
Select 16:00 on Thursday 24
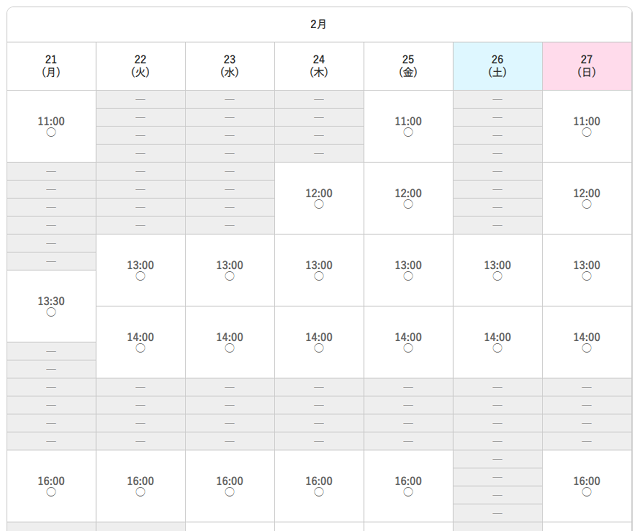click(x=319, y=486)
